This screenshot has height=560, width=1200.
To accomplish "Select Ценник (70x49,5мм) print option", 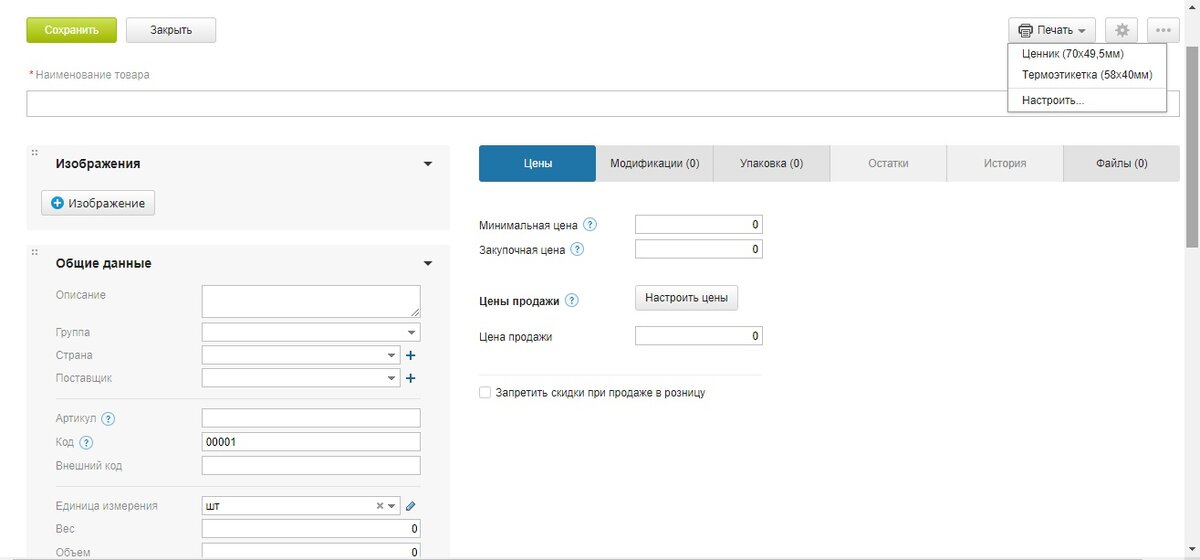I will [1072, 54].
